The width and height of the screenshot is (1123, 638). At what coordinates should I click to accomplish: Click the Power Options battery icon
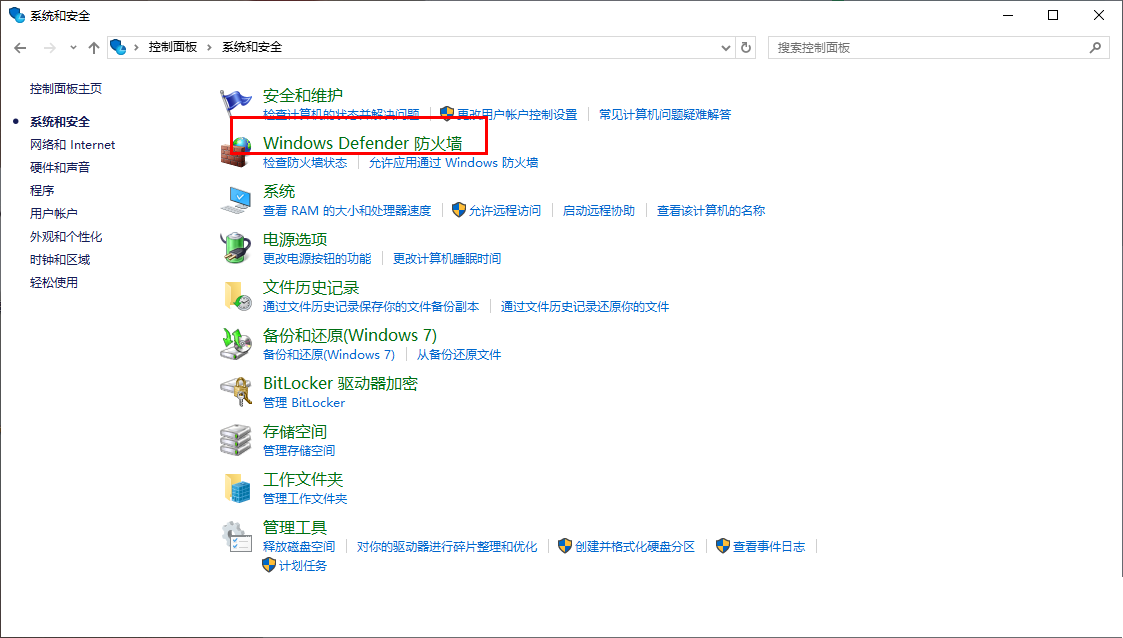coord(236,248)
